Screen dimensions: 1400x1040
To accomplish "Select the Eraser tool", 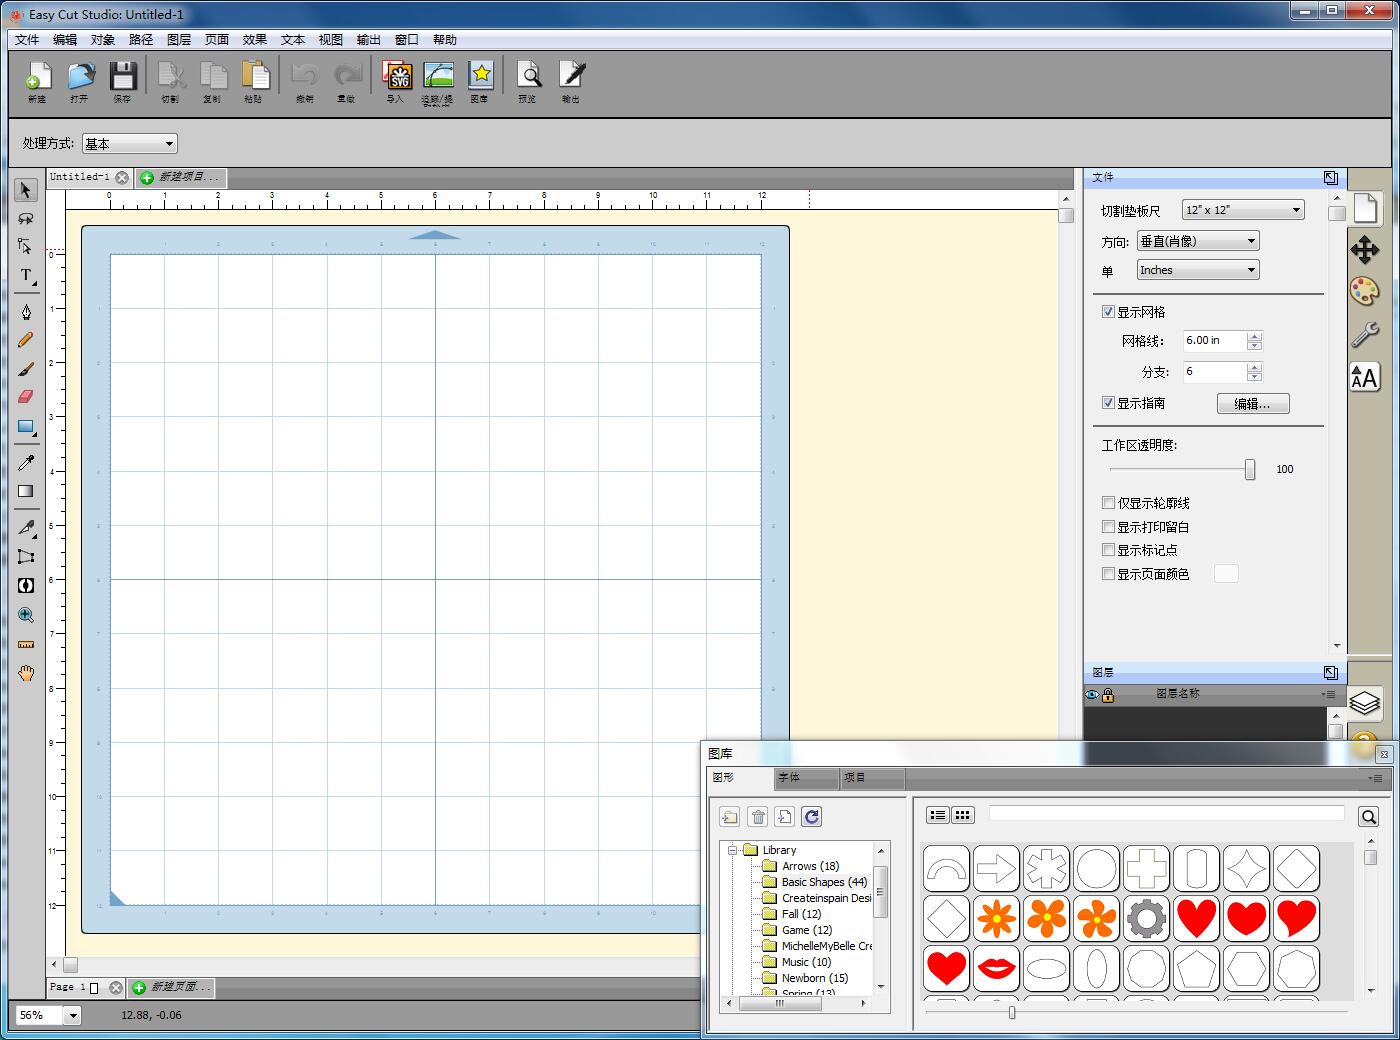I will [x=26, y=397].
